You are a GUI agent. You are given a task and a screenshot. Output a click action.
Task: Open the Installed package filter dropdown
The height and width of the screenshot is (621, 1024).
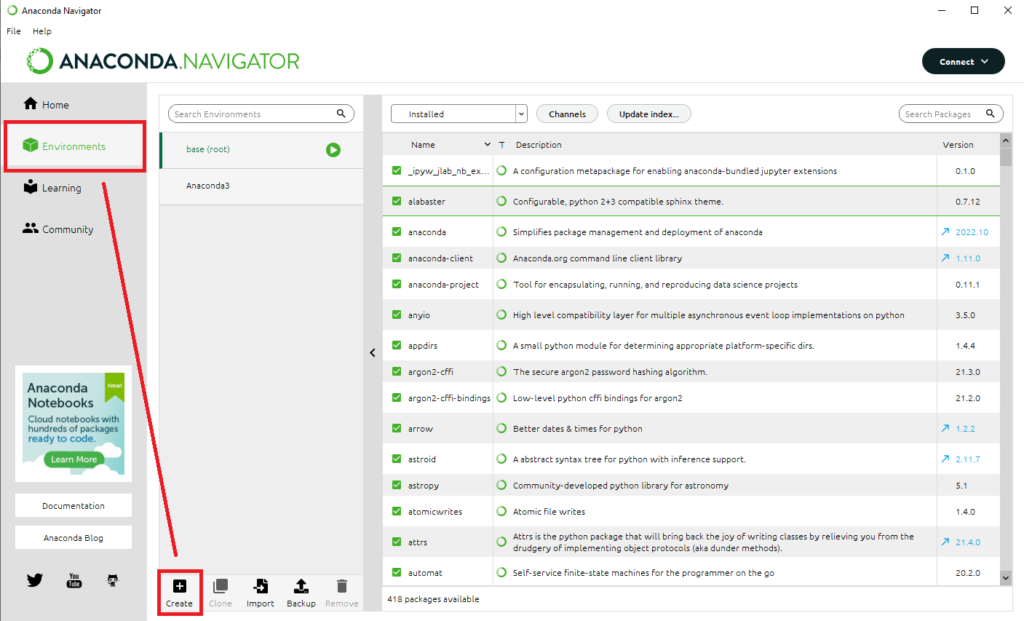(458, 114)
